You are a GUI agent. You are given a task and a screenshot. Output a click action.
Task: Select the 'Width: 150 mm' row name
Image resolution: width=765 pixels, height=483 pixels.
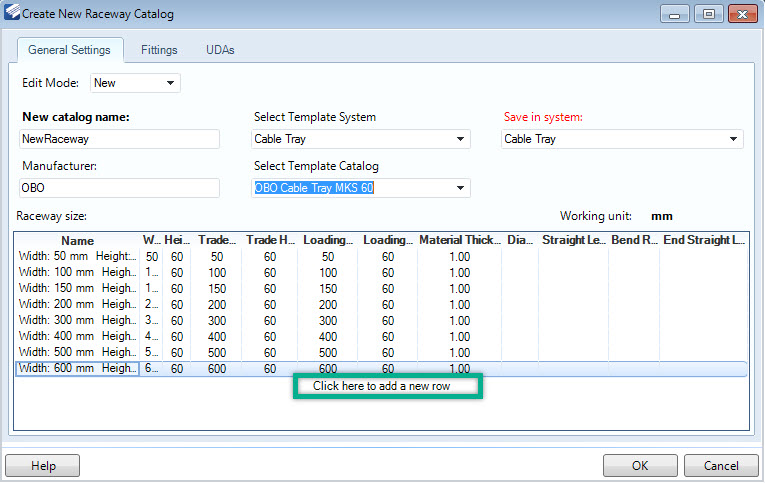(x=77, y=288)
